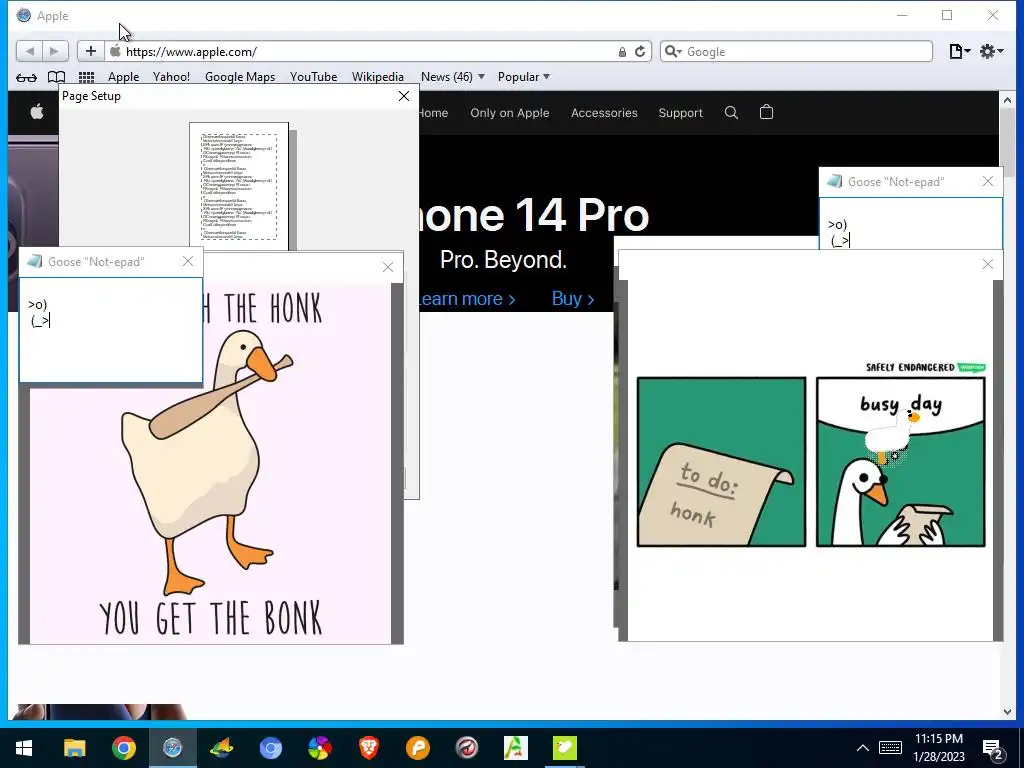The width and height of the screenshot is (1024, 768).
Task: Click the Learn more link under Pro. Beyond.
Action: point(466,298)
